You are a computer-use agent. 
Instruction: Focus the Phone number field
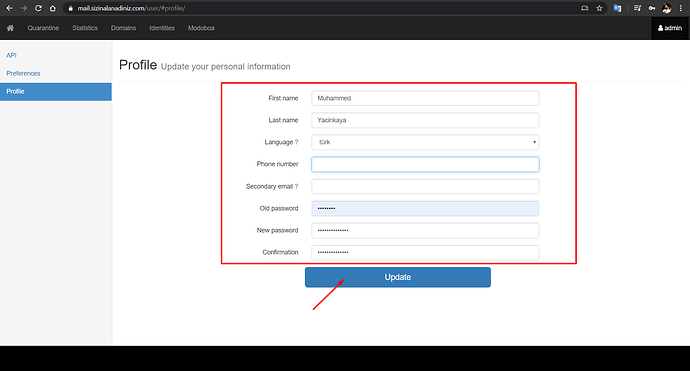tap(425, 164)
